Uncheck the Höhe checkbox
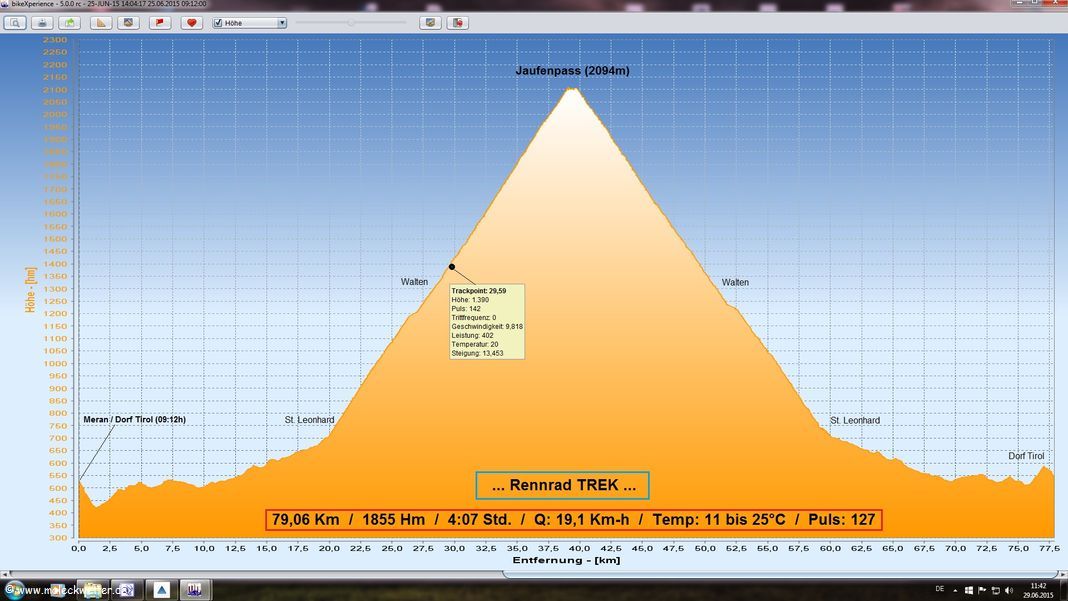The height and width of the screenshot is (601, 1068). 218,23
